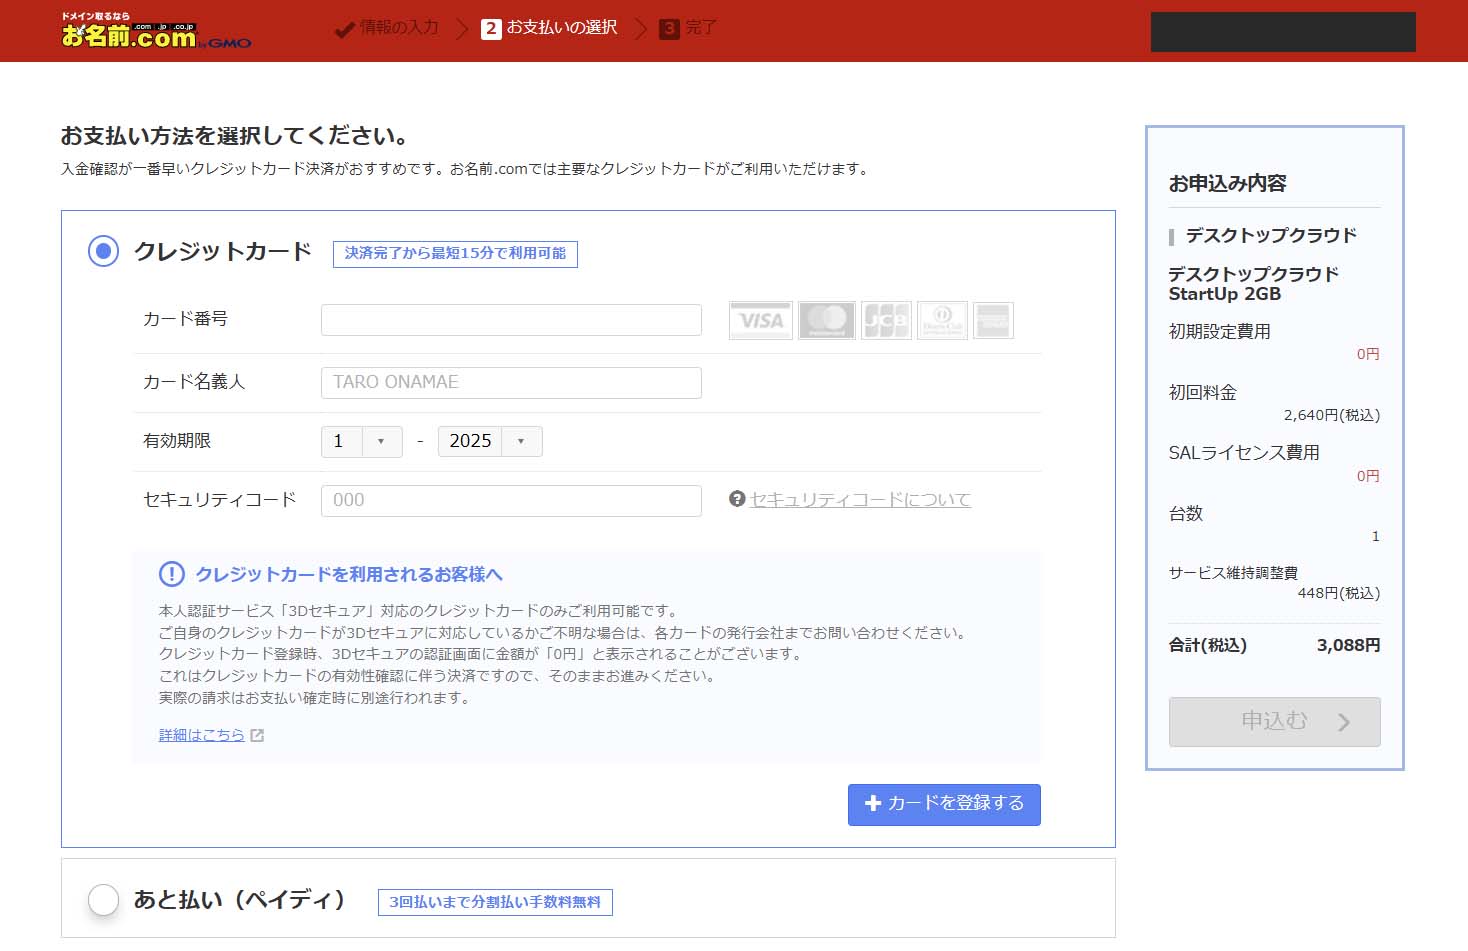
Task: Click the サービス維持調整費 label
Action: pos(1233,573)
